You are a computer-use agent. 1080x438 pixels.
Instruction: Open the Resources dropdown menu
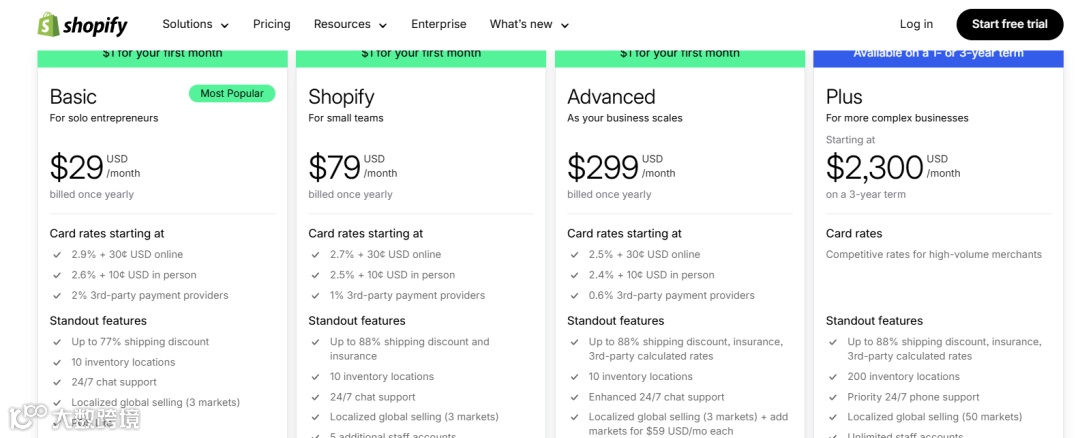tap(349, 24)
